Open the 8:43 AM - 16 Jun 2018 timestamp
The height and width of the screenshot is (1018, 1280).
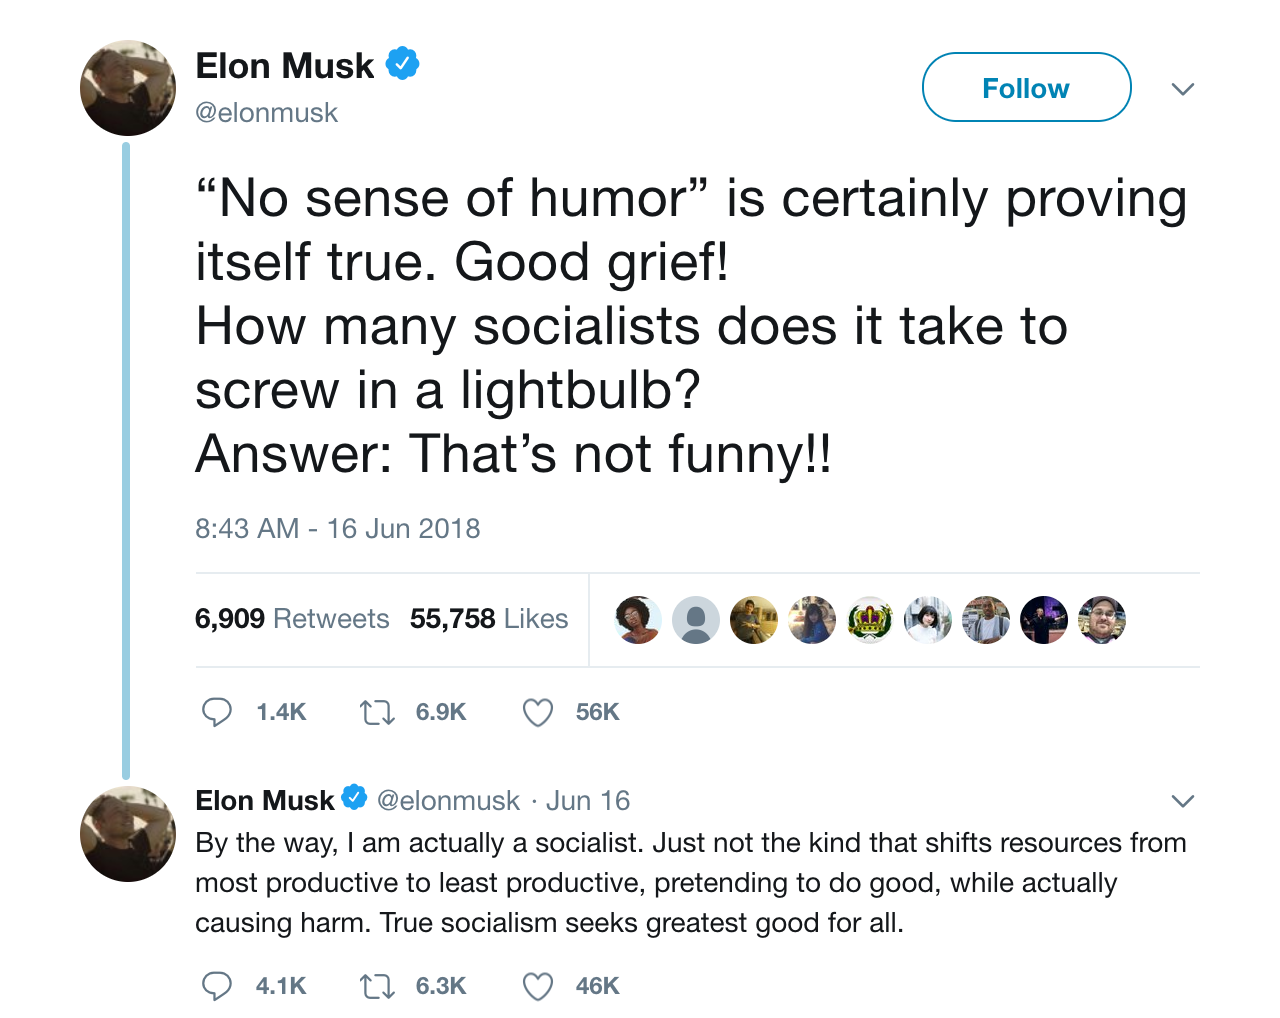337,528
